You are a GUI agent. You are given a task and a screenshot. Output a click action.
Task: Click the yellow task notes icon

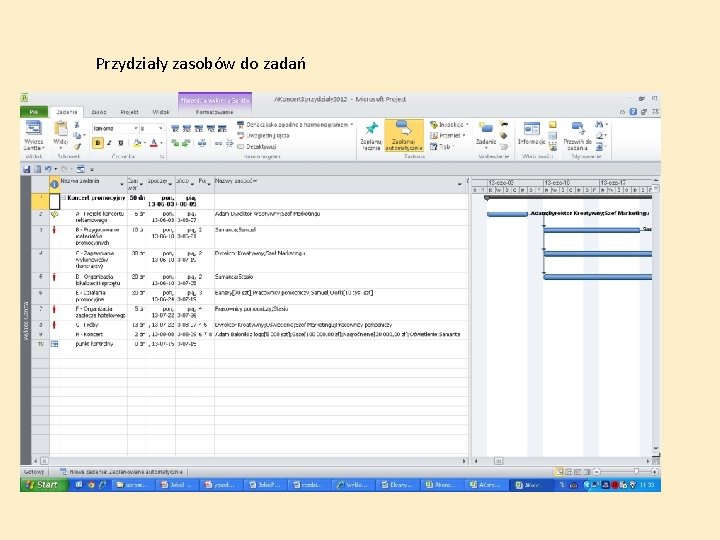click(x=553, y=125)
